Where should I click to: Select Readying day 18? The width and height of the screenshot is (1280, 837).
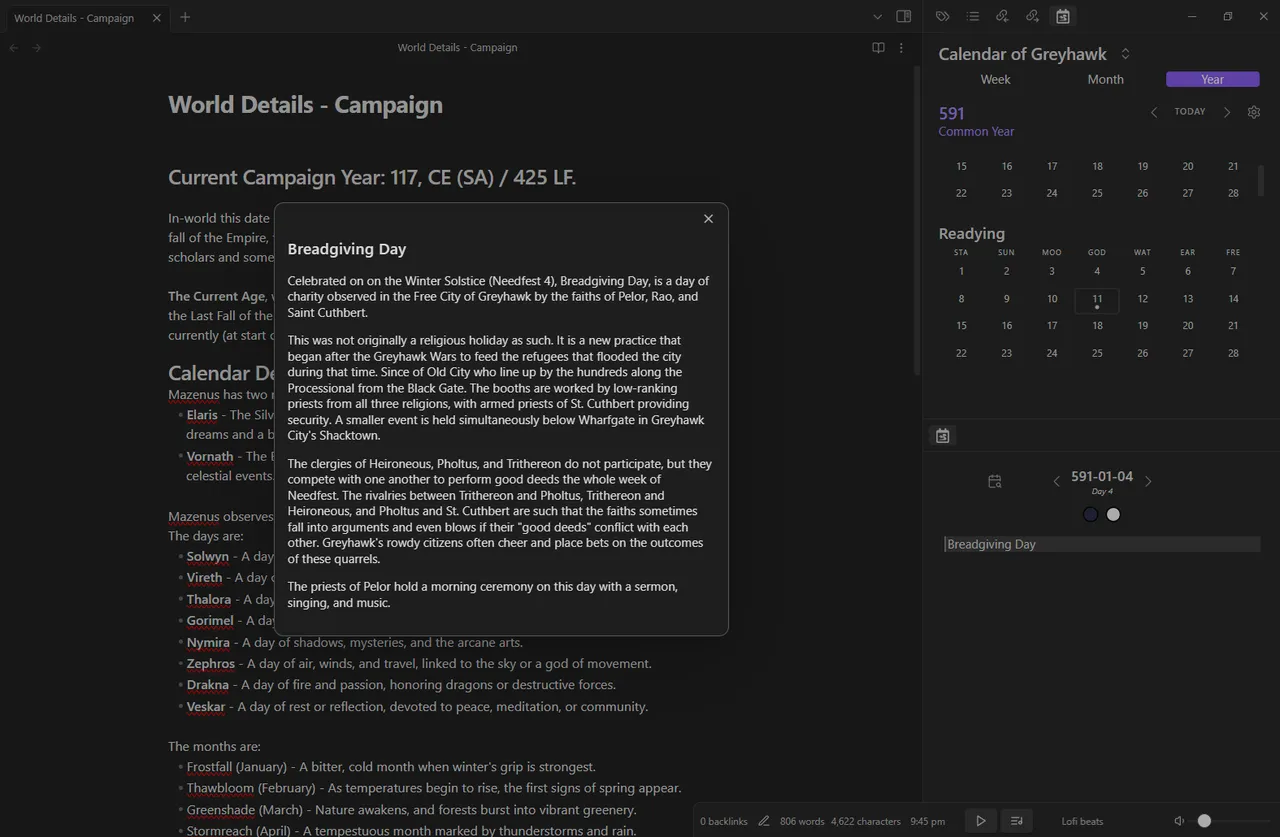1097,325
